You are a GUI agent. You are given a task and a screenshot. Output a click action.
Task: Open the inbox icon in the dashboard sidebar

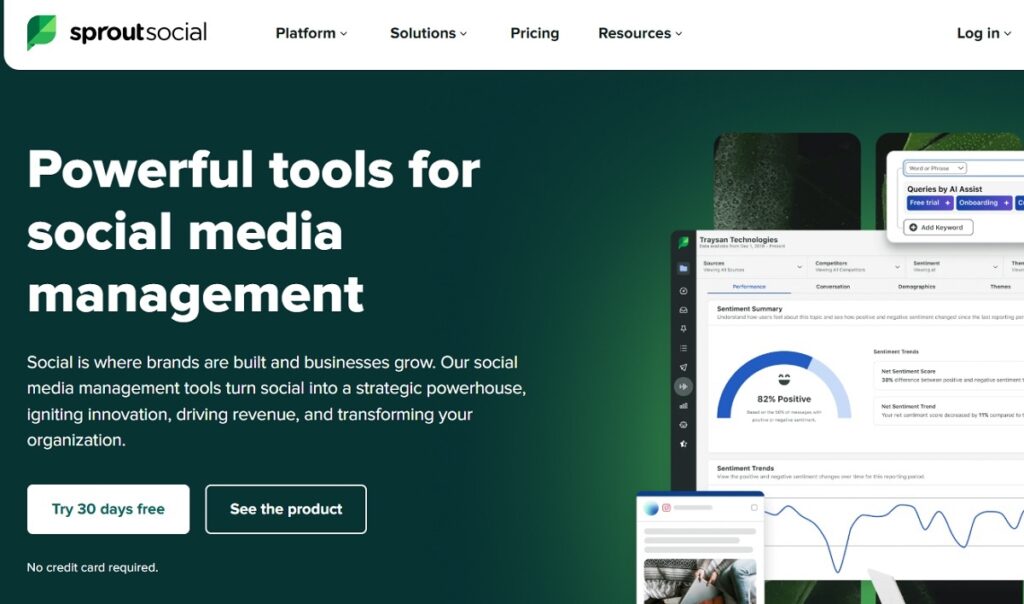(683, 310)
